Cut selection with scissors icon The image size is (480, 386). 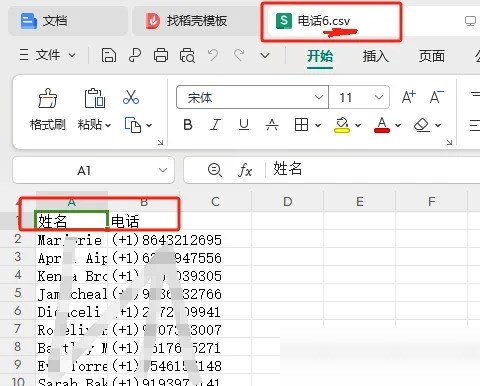(131, 97)
